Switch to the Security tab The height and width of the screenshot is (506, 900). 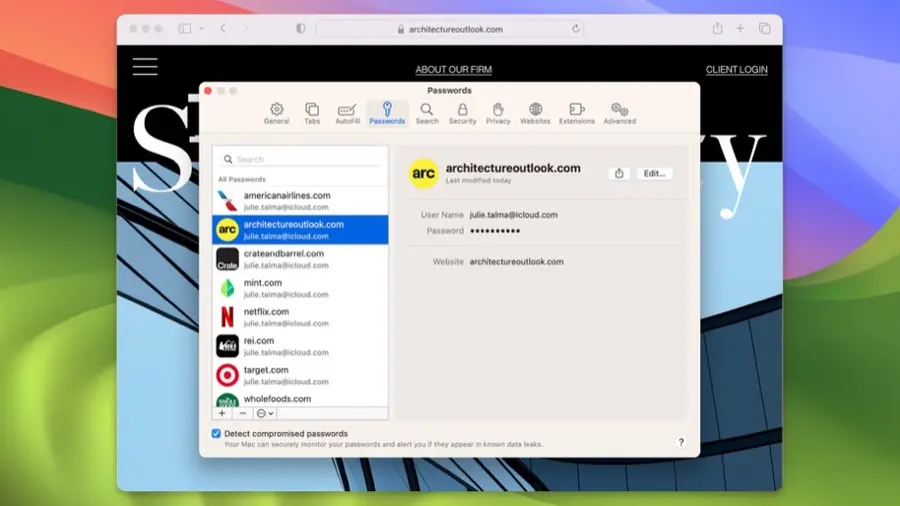pos(462,113)
